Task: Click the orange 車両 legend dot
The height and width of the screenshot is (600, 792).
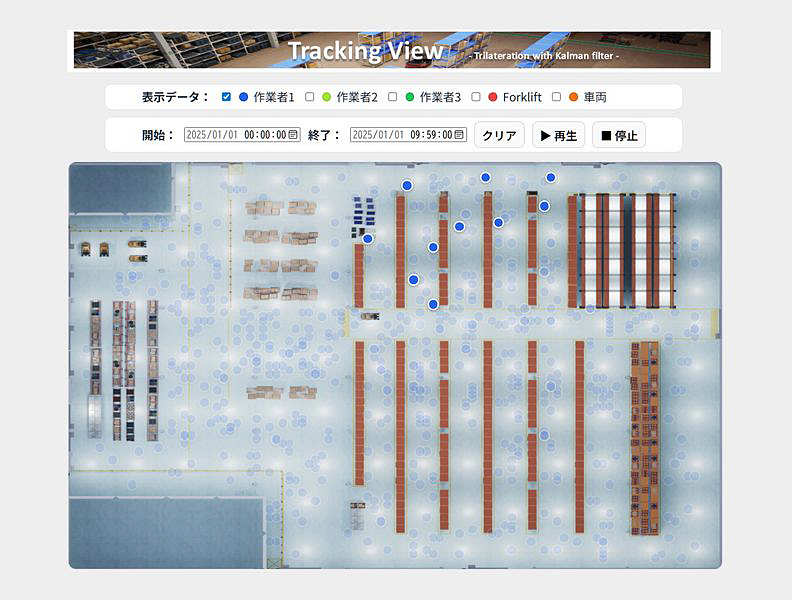Action: 573,97
